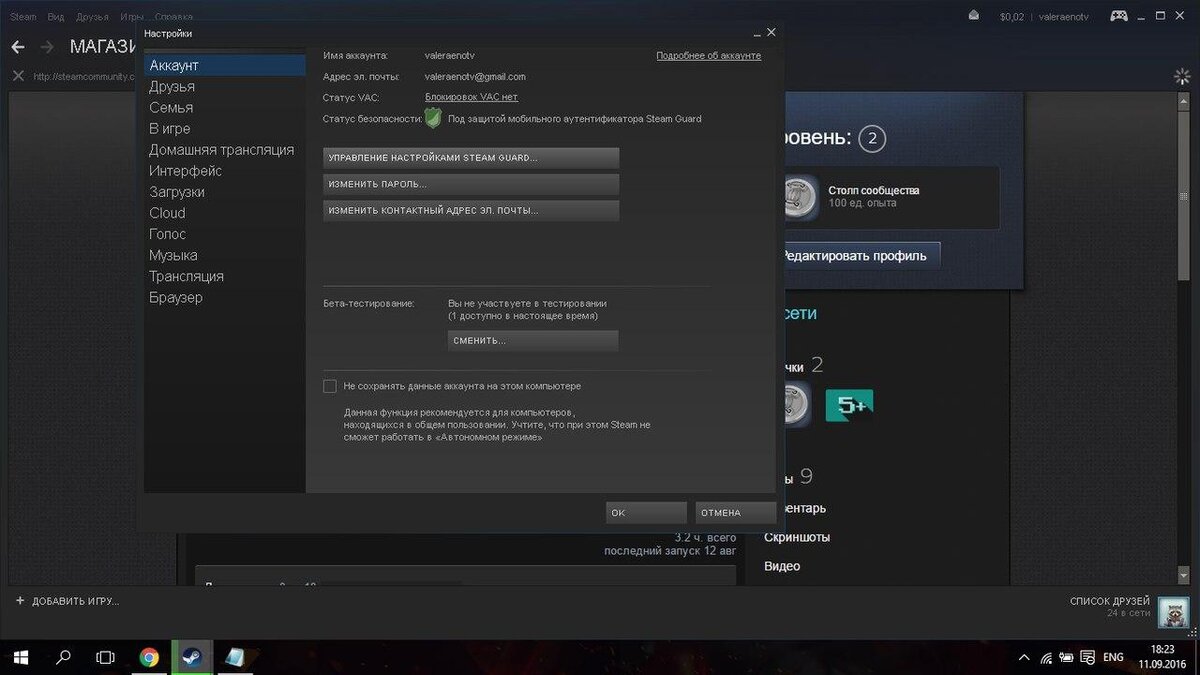Image resolution: width=1200 pixels, height=675 pixels.
Task: Open the notepad-like app on taskbar
Action: coord(234,657)
